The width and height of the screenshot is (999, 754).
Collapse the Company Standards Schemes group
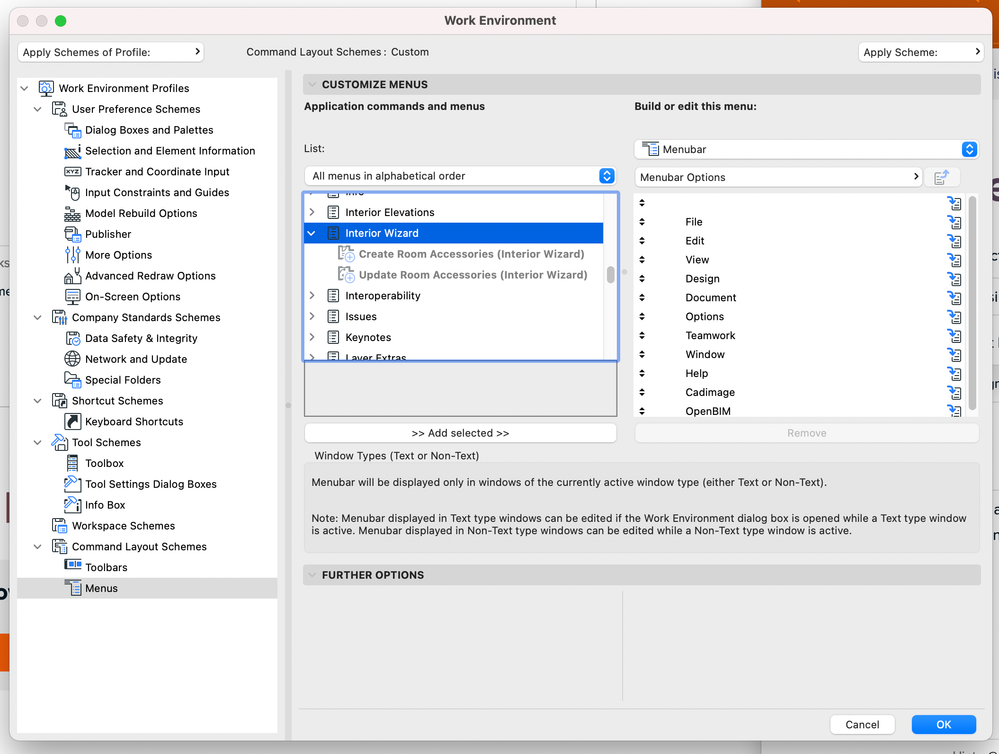point(38,317)
